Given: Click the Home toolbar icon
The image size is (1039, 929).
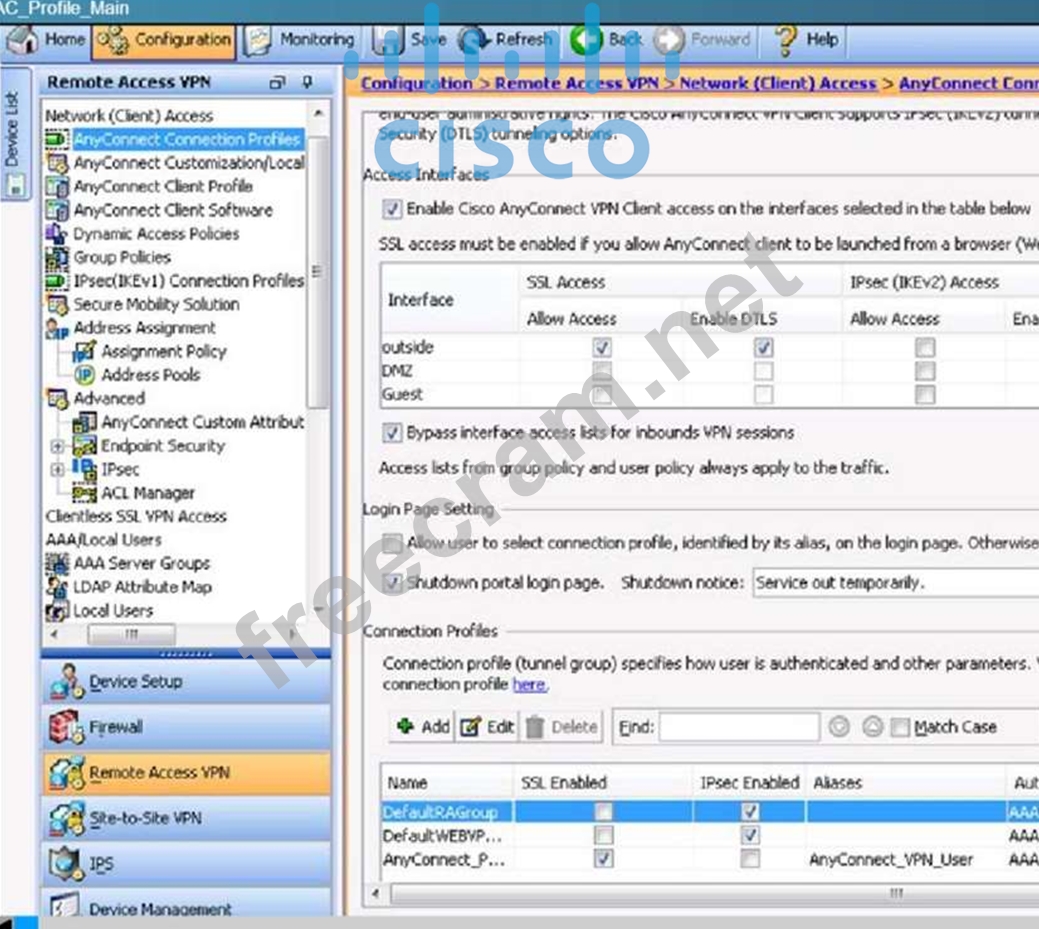Looking at the screenshot, I should coord(22,41).
